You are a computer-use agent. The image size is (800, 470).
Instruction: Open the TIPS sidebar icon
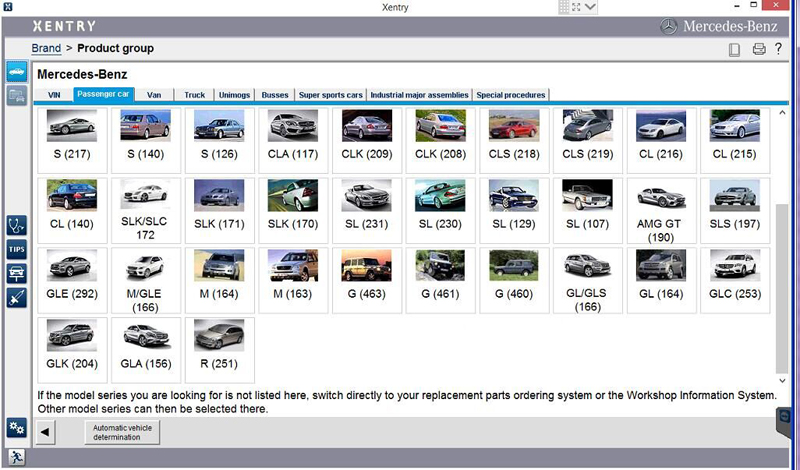pyautogui.click(x=16, y=250)
